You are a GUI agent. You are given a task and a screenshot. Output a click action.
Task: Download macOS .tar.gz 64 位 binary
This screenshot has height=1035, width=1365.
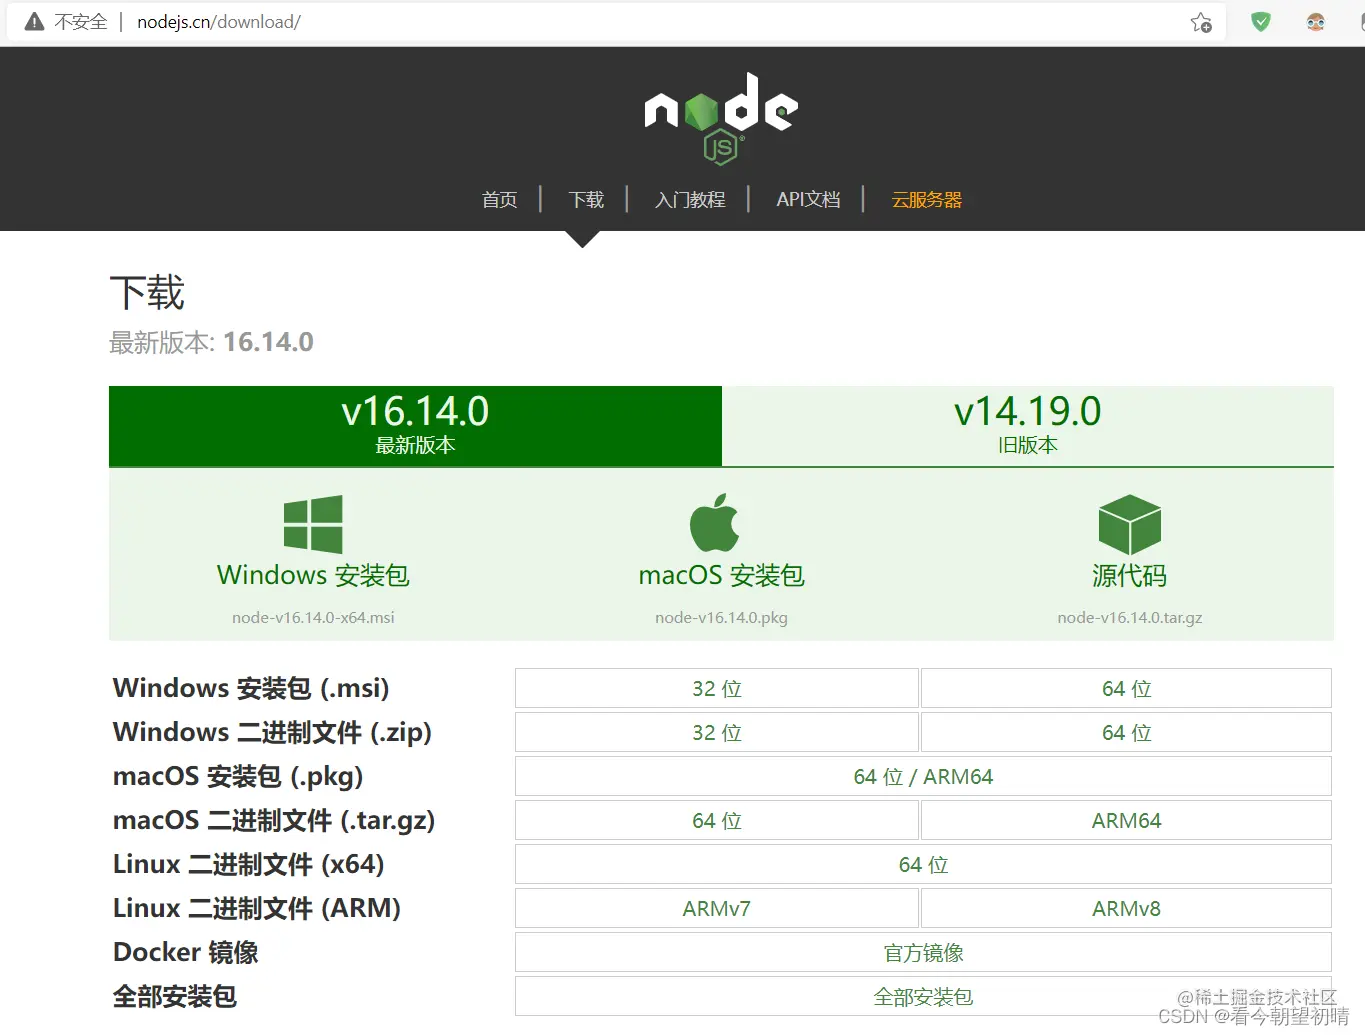click(x=717, y=820)
